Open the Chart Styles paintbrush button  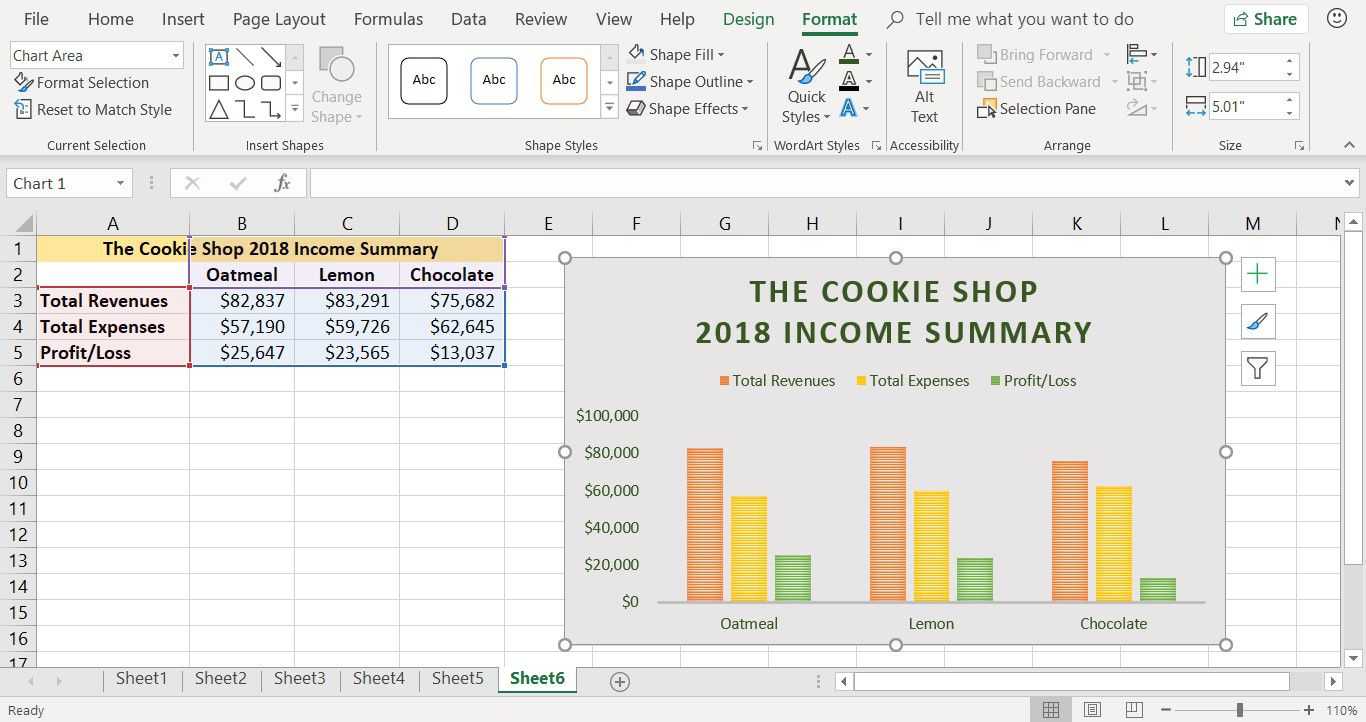tap(1258, 321)
